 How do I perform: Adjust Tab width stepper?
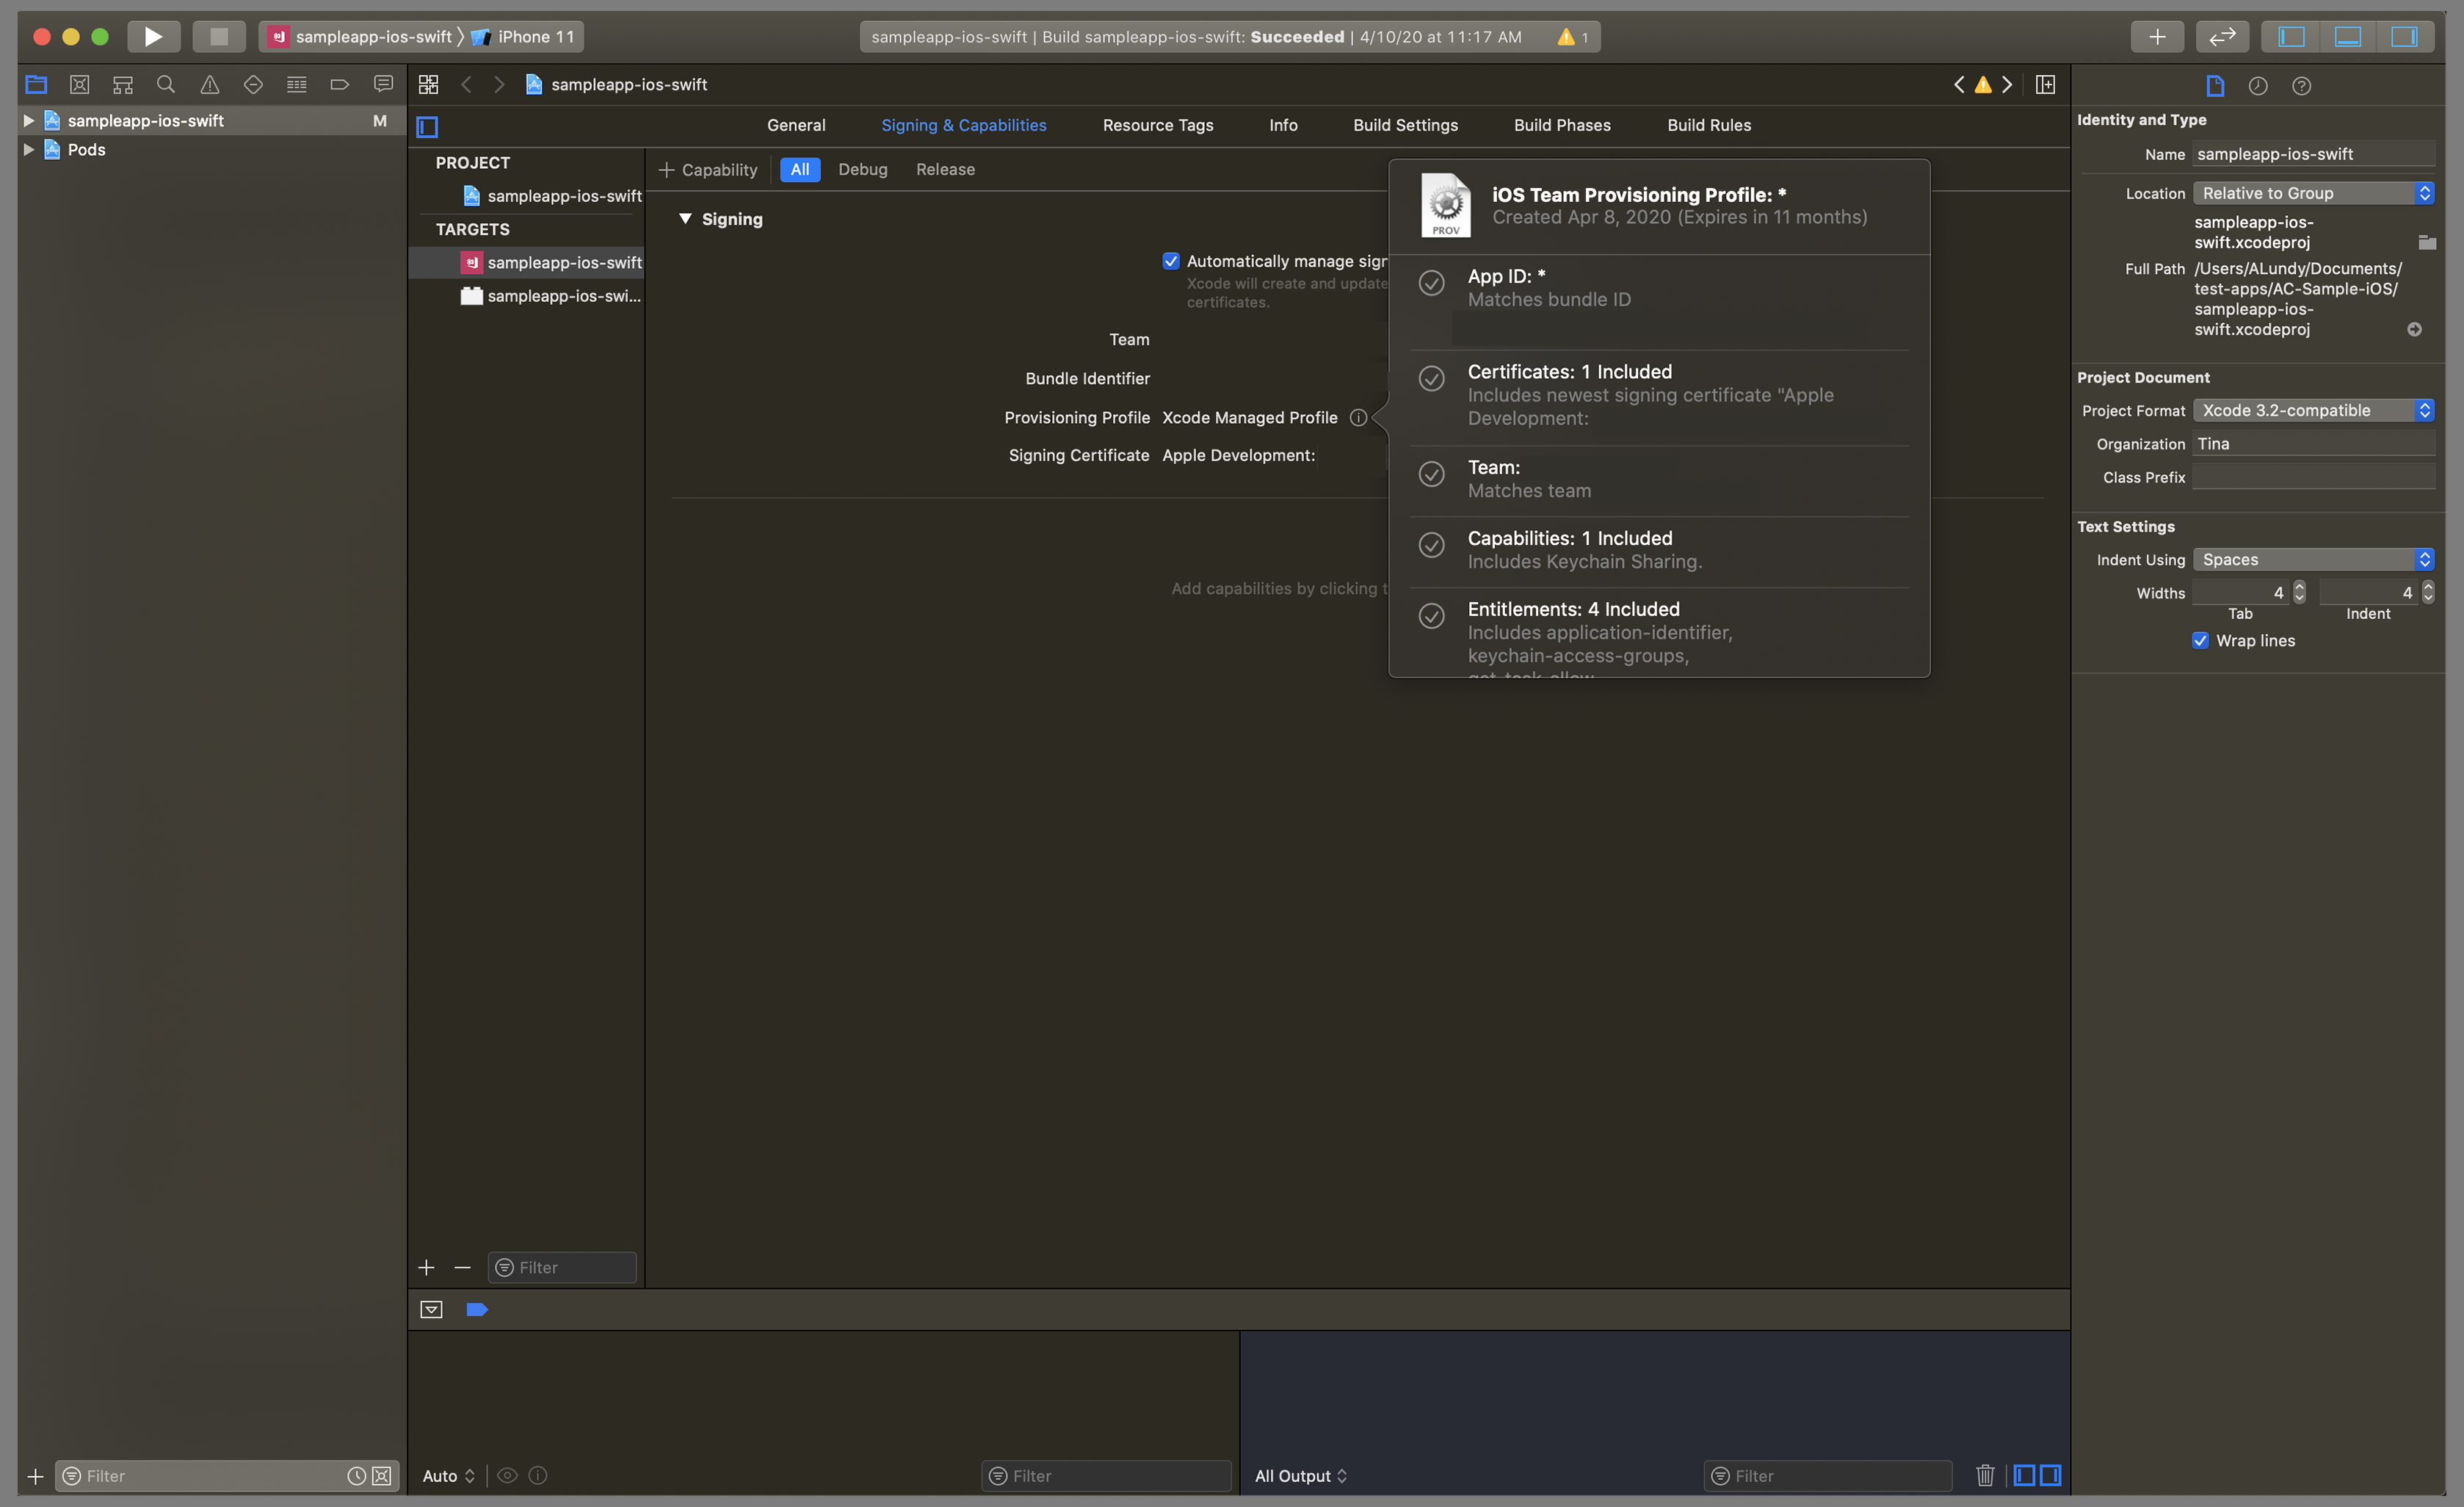(2299, 592)
